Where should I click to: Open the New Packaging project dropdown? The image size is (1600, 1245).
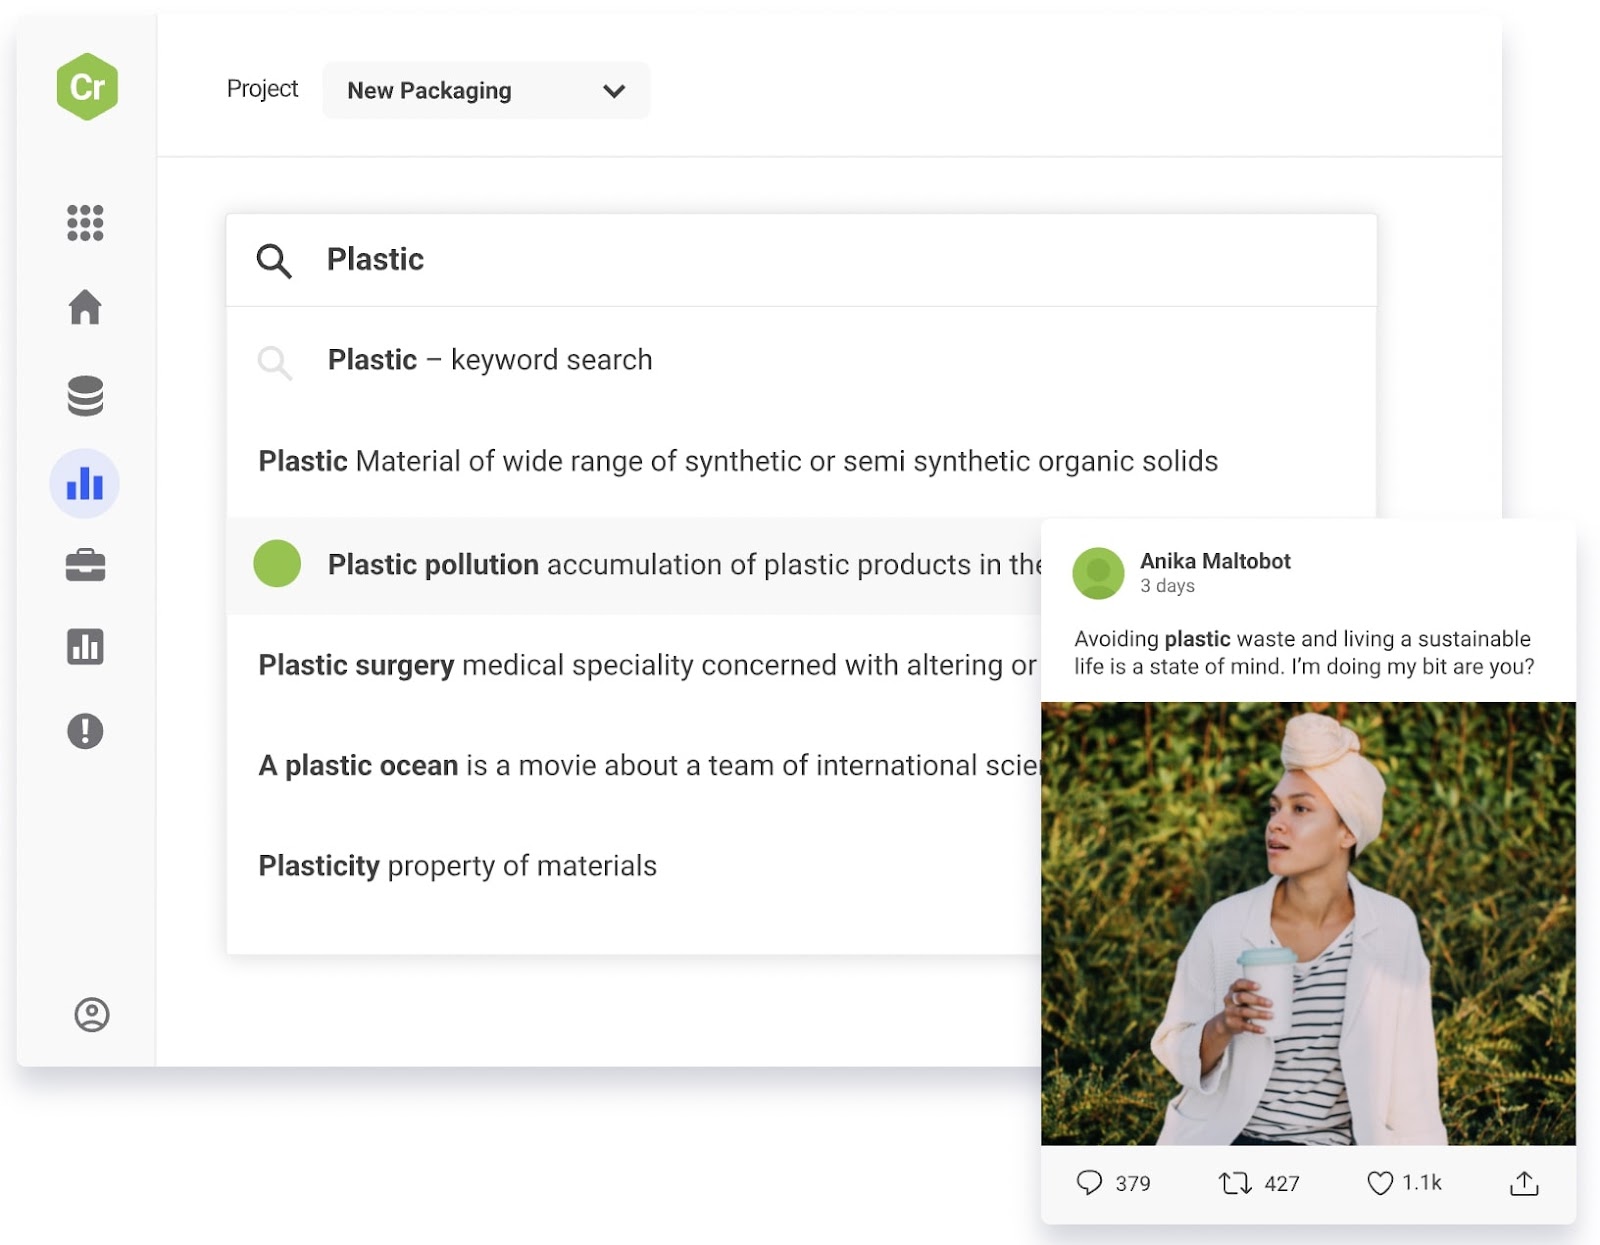click(x=486, y=90)
